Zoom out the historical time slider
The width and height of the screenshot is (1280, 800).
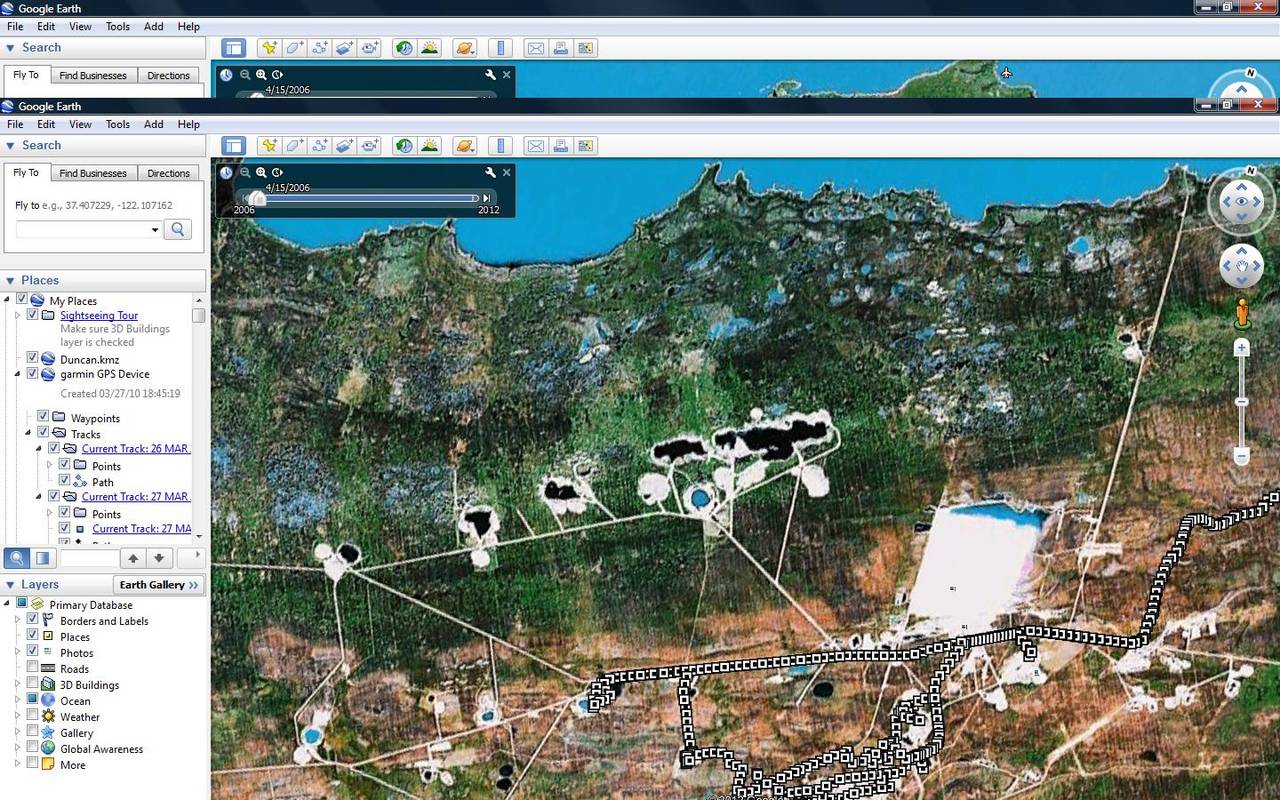[x=245, y=172]
